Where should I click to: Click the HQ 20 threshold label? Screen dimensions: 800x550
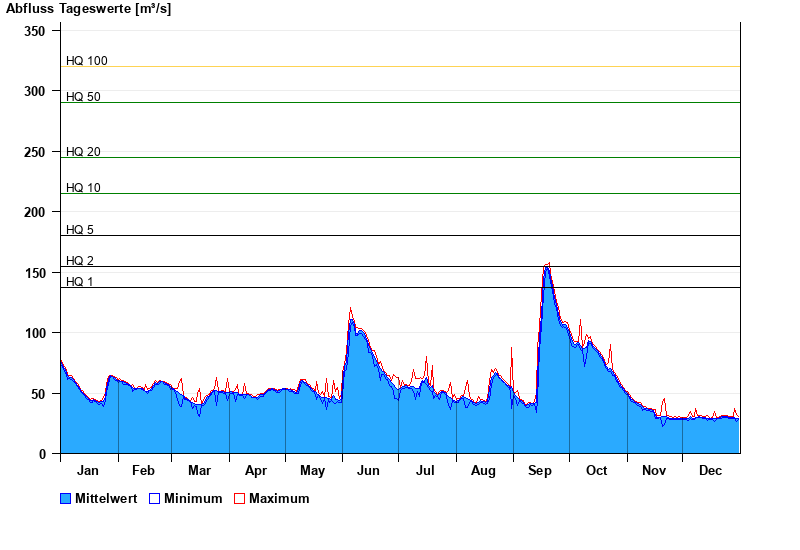coord(84,152)
